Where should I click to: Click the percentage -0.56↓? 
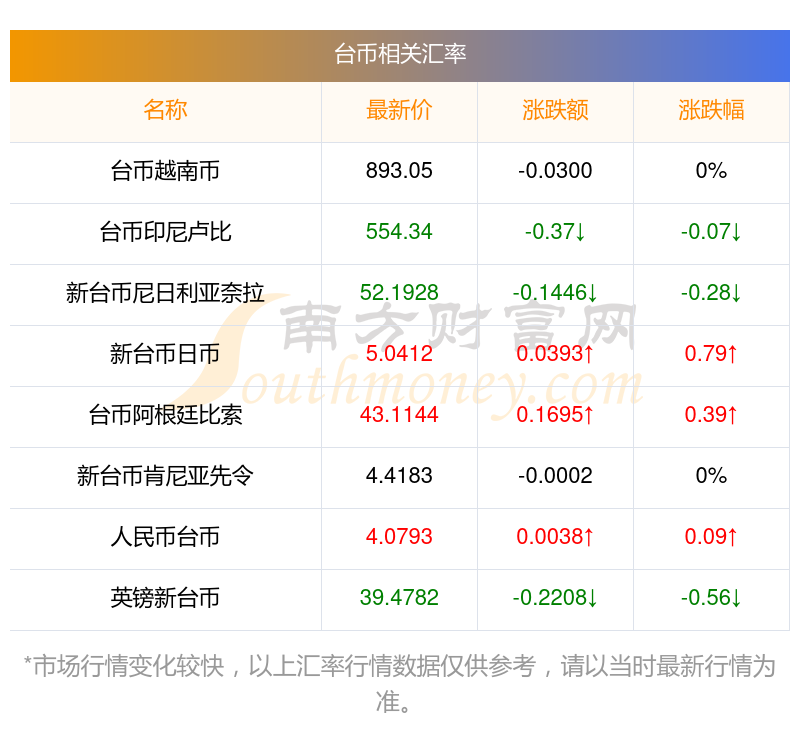coord(711,598)
